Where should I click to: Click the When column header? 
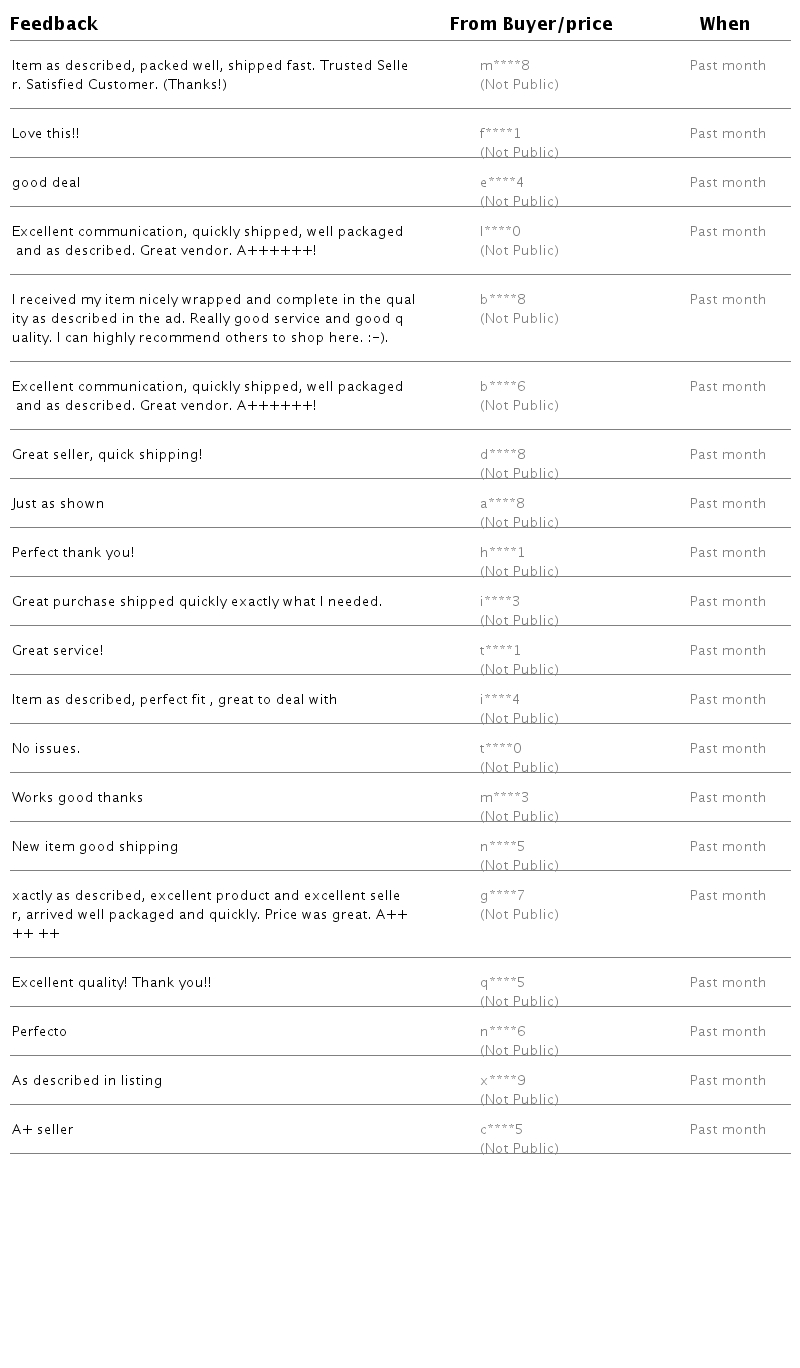pos(724,24)
